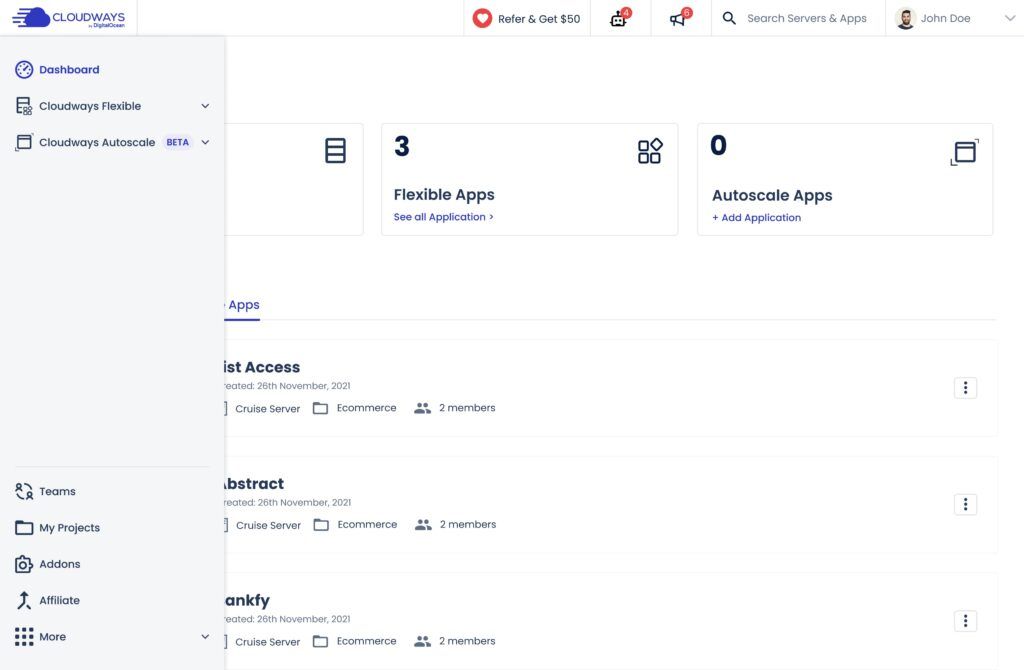Click the Cloudways Flexible server icon
Screen dimensions: 1024x670
pos(24,106)
